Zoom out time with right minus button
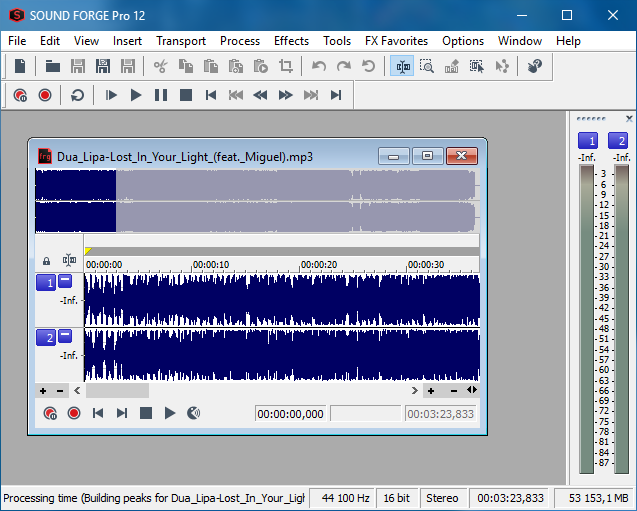The image size is (637, 511). tap(454, 391)
